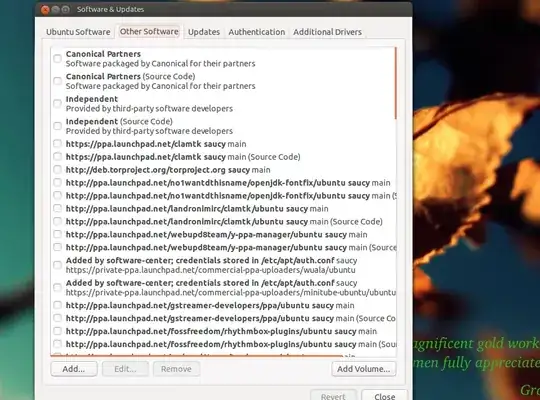Enable gstreamer-developers saucy main checkbox
This screenshot has height=400, width=540.
(x=58, y=305)
